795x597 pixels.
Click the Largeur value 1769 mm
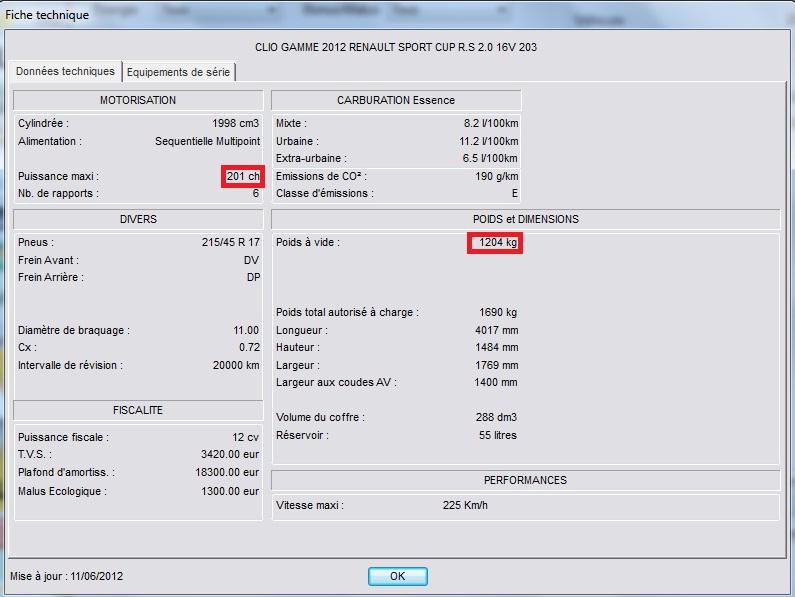pos(496,365)
